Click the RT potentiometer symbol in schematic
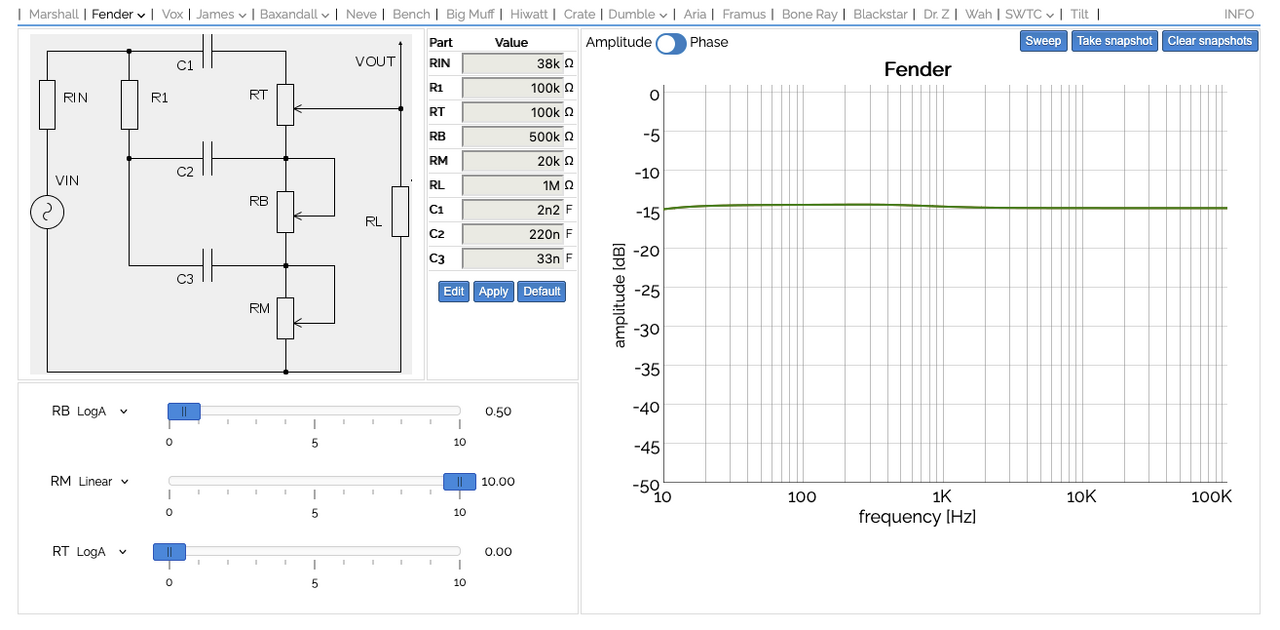 pos(287,104)
